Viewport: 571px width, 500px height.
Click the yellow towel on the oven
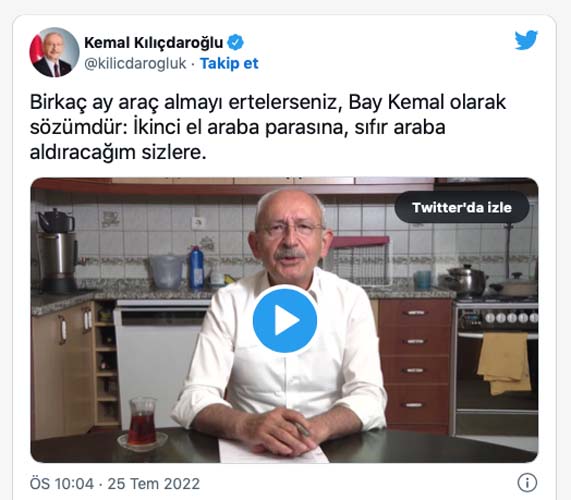pyautogui.click(x=504, y=363)
